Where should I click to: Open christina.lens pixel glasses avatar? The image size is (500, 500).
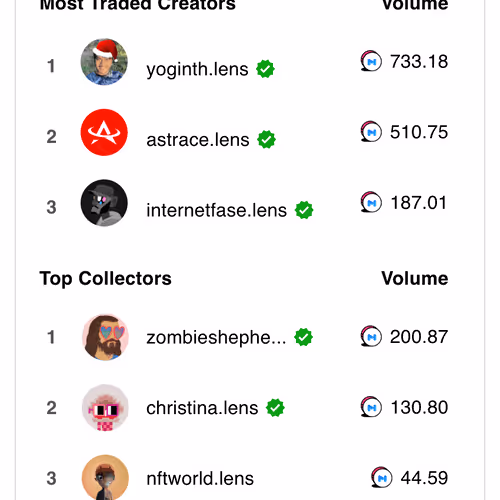pyautogui.click(x=105, y=408)
